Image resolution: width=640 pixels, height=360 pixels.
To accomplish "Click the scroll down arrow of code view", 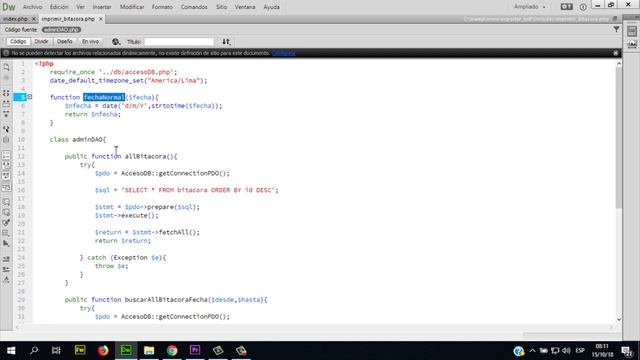I will 619,320.
